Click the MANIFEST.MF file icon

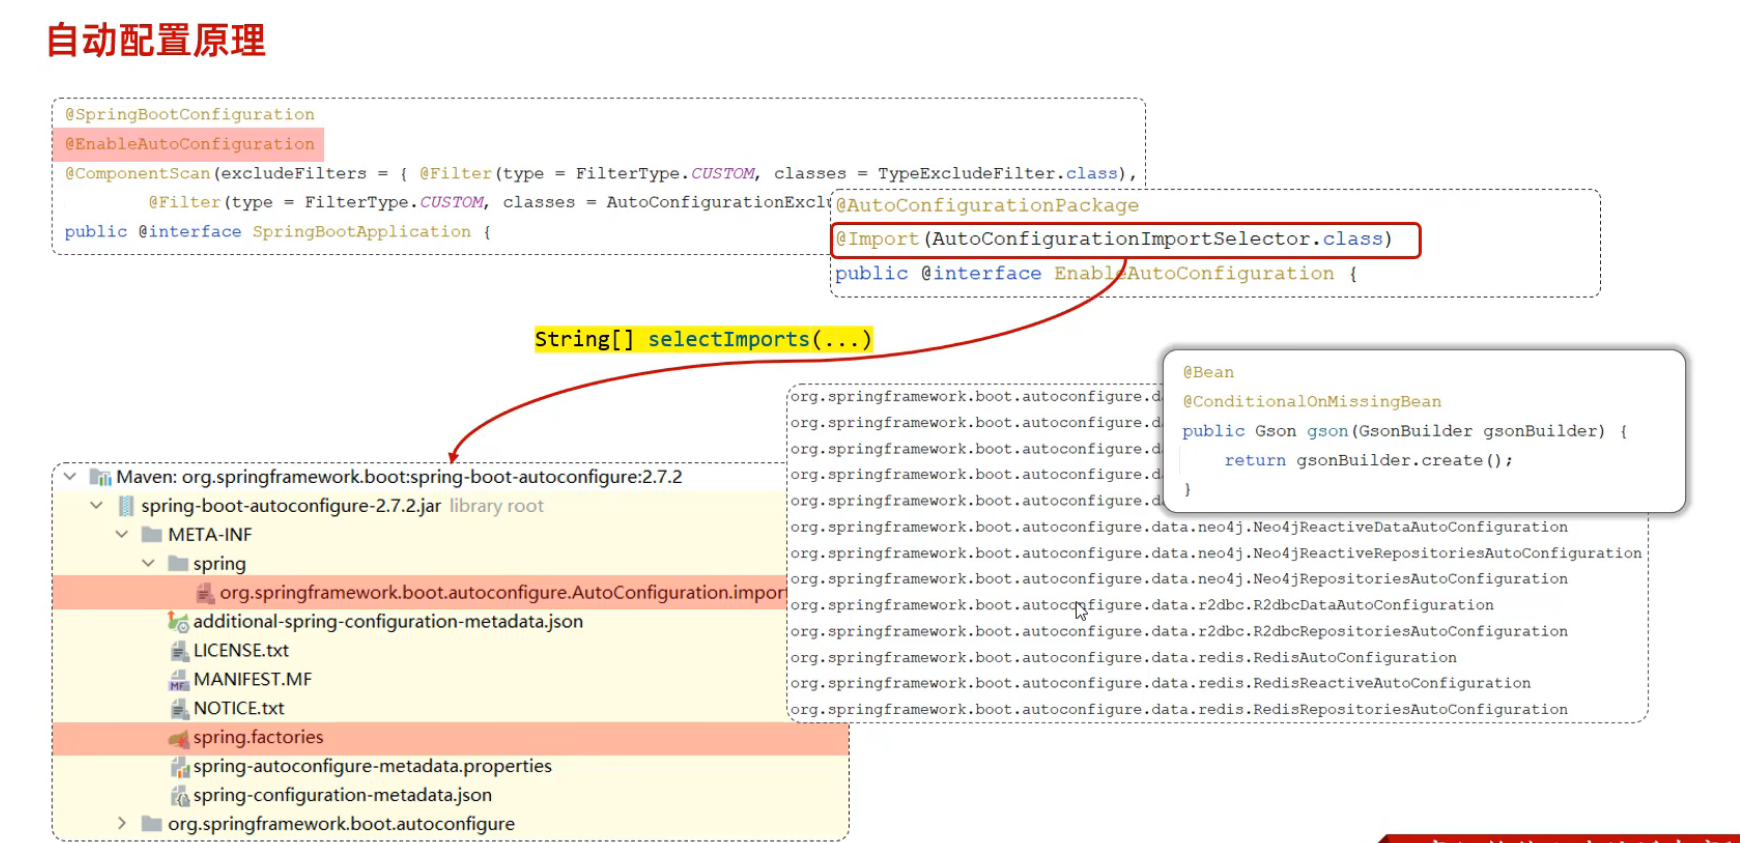[179, 680]
